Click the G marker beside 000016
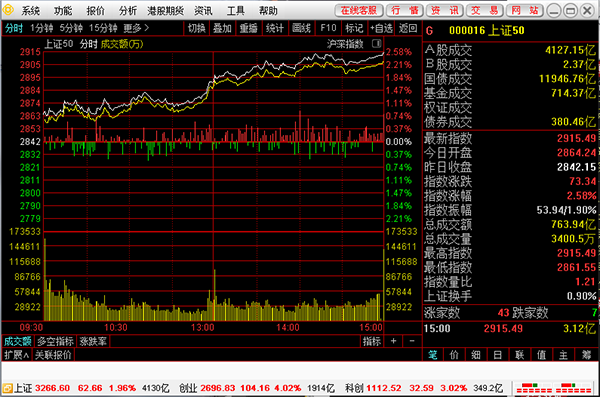This screenshot has height=397, width=600. 429,31
